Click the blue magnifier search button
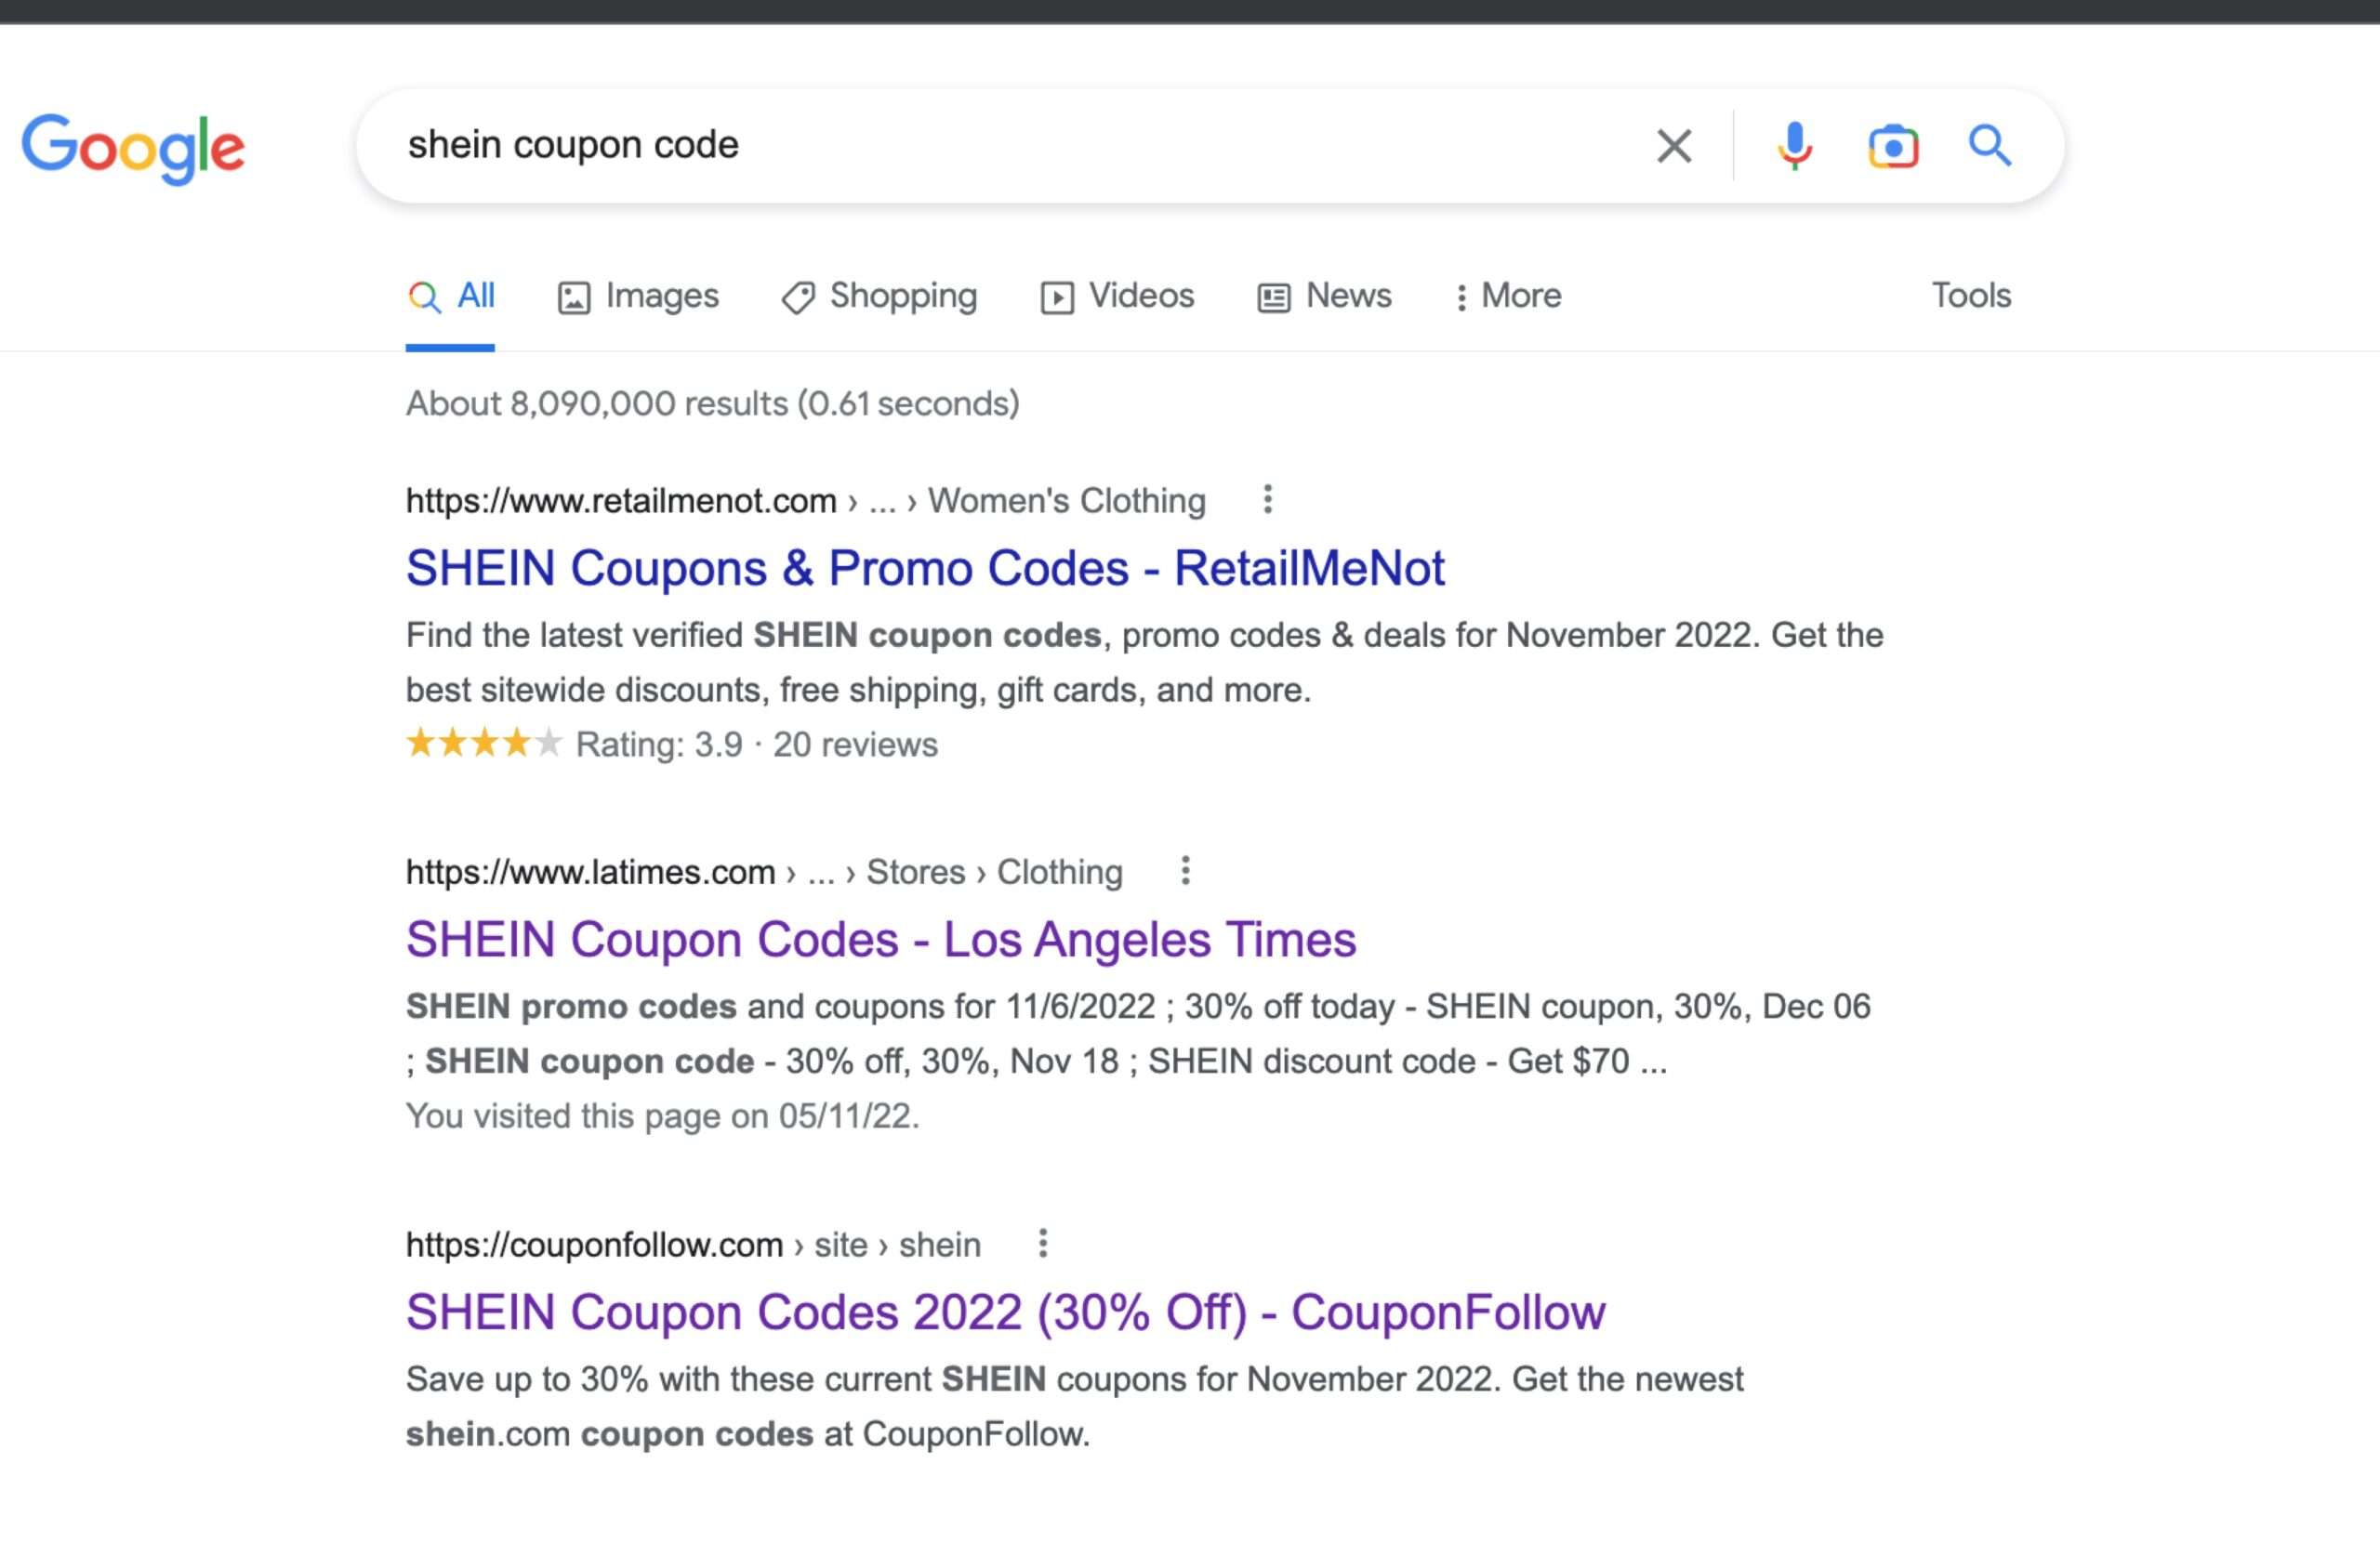 (x=1990, y=146)
